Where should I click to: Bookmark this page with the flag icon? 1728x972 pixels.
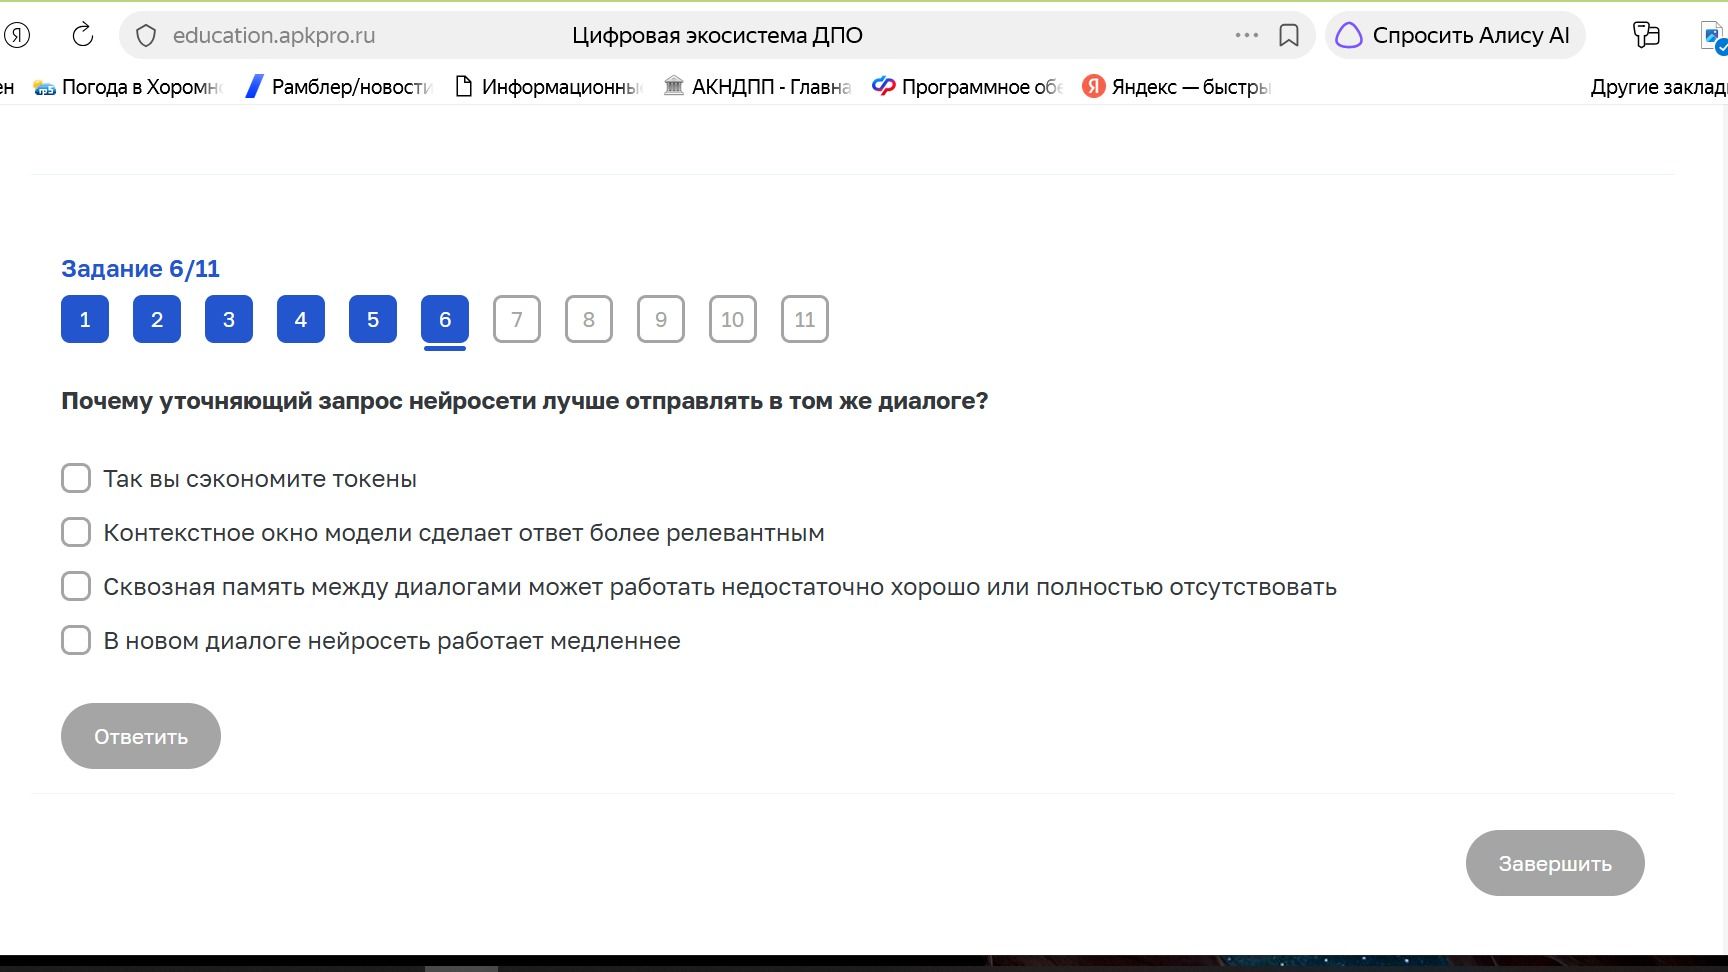point(1289,36)
